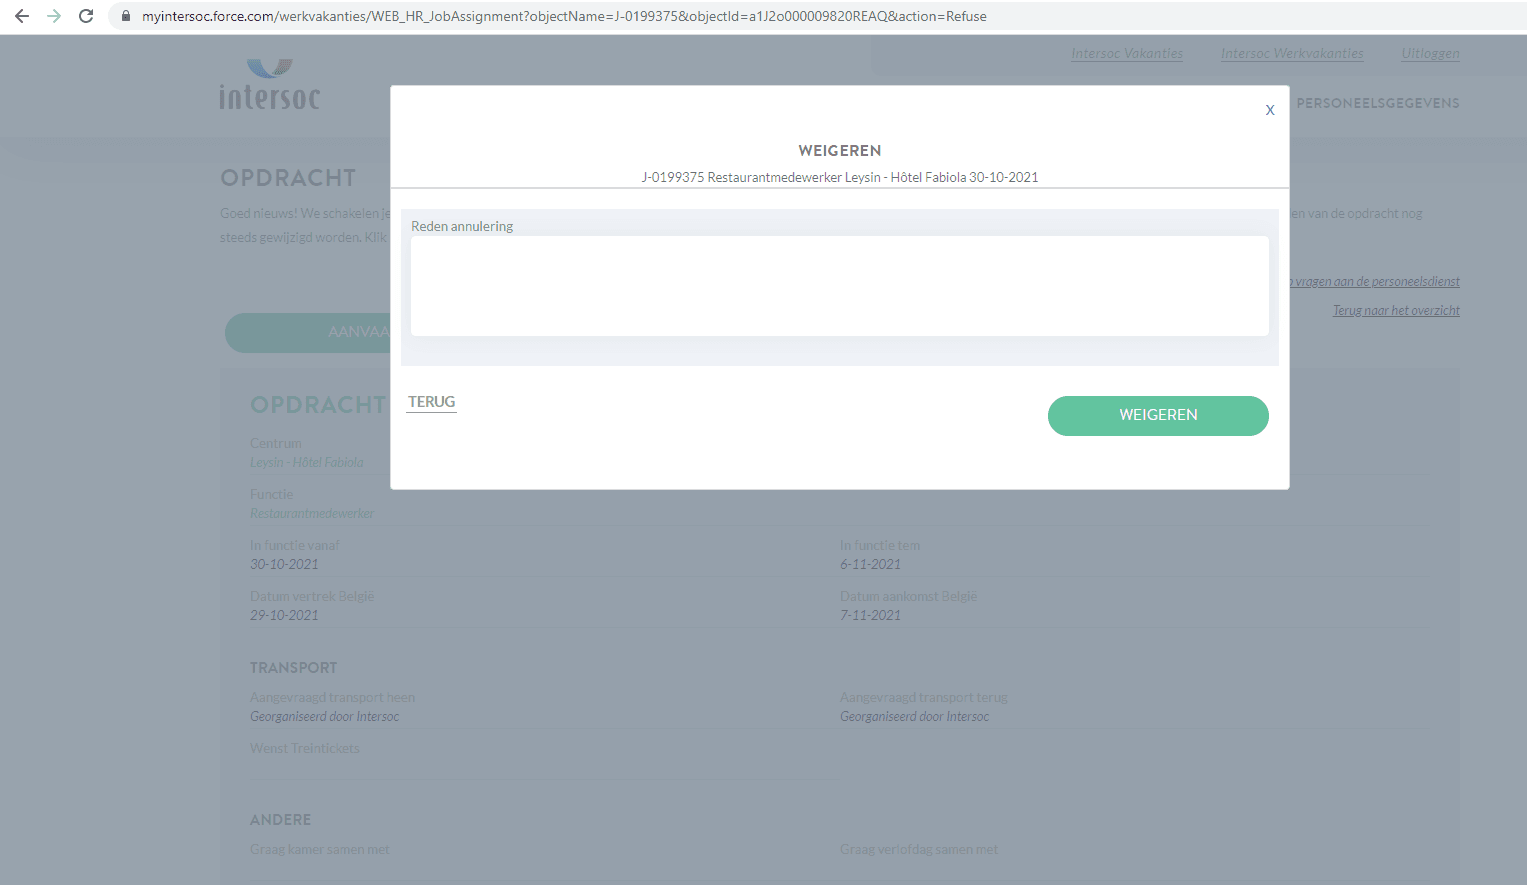Click the 'OPDRACHT' page heading at top

(288, 178)
